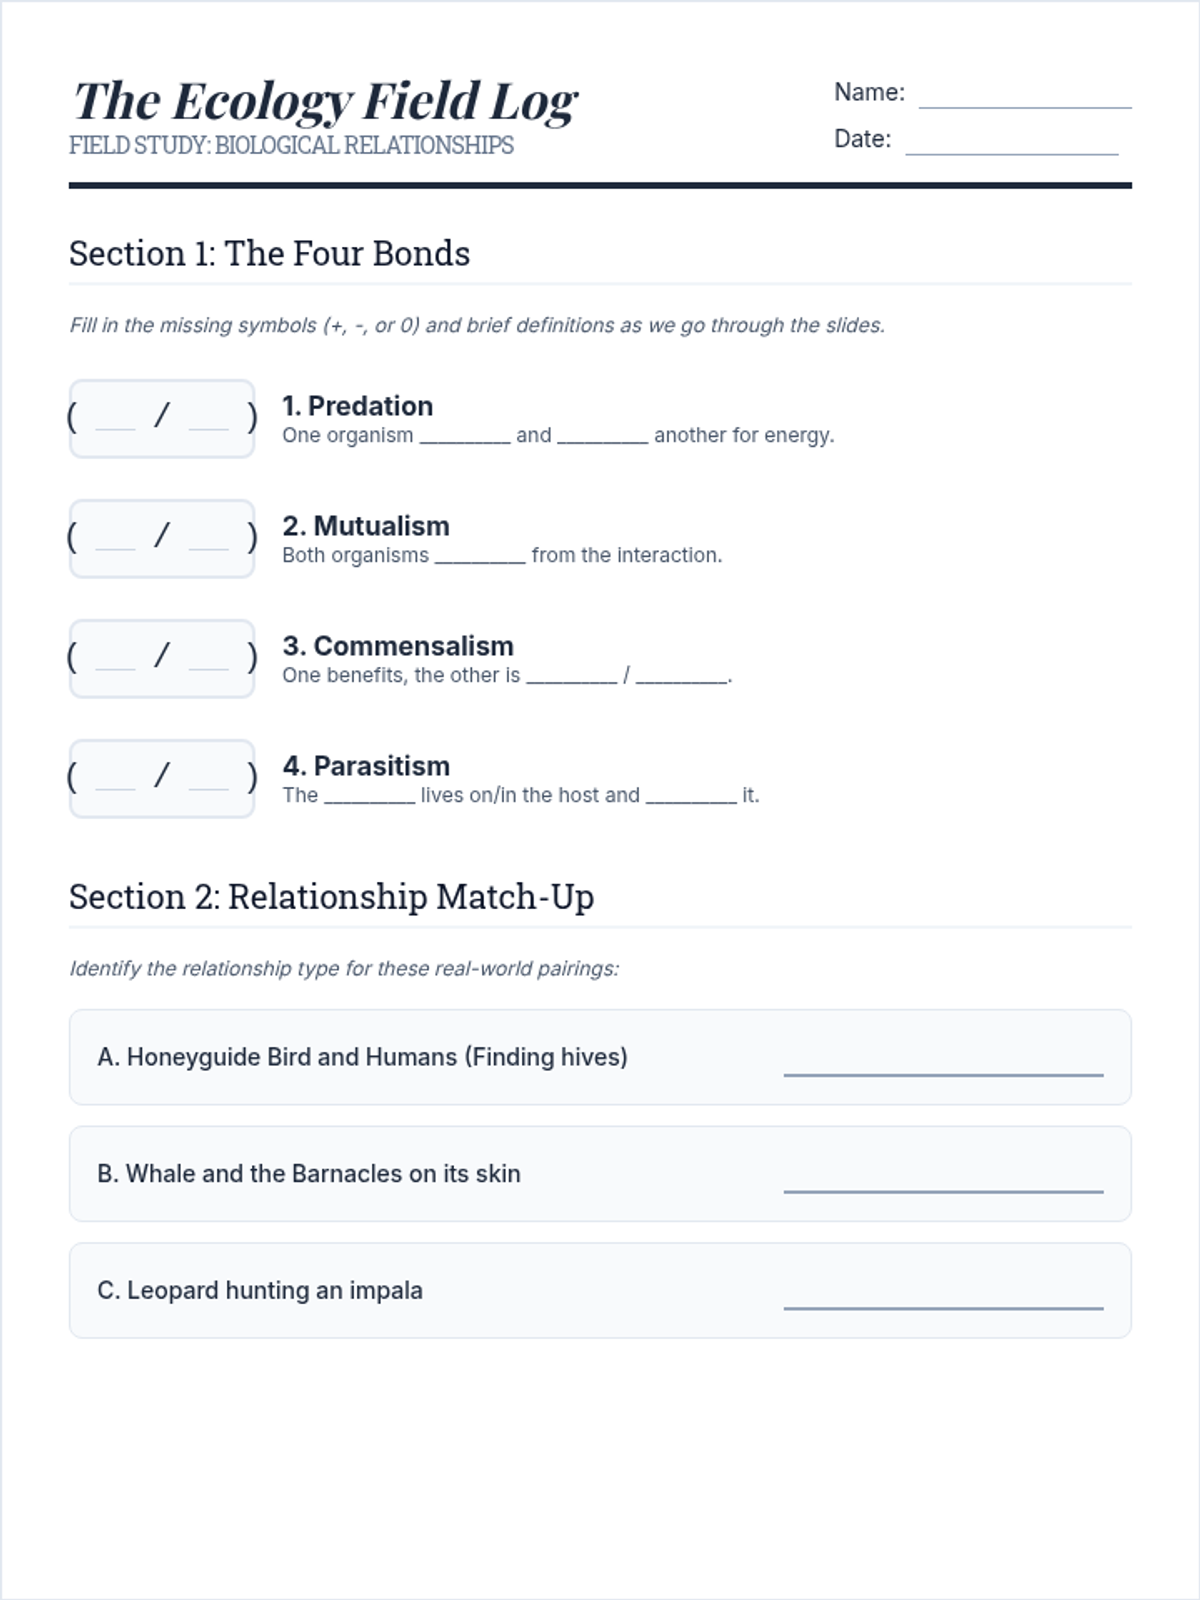
Task: Click the '2. Mutualism' heading
Action: coord(365,526)
